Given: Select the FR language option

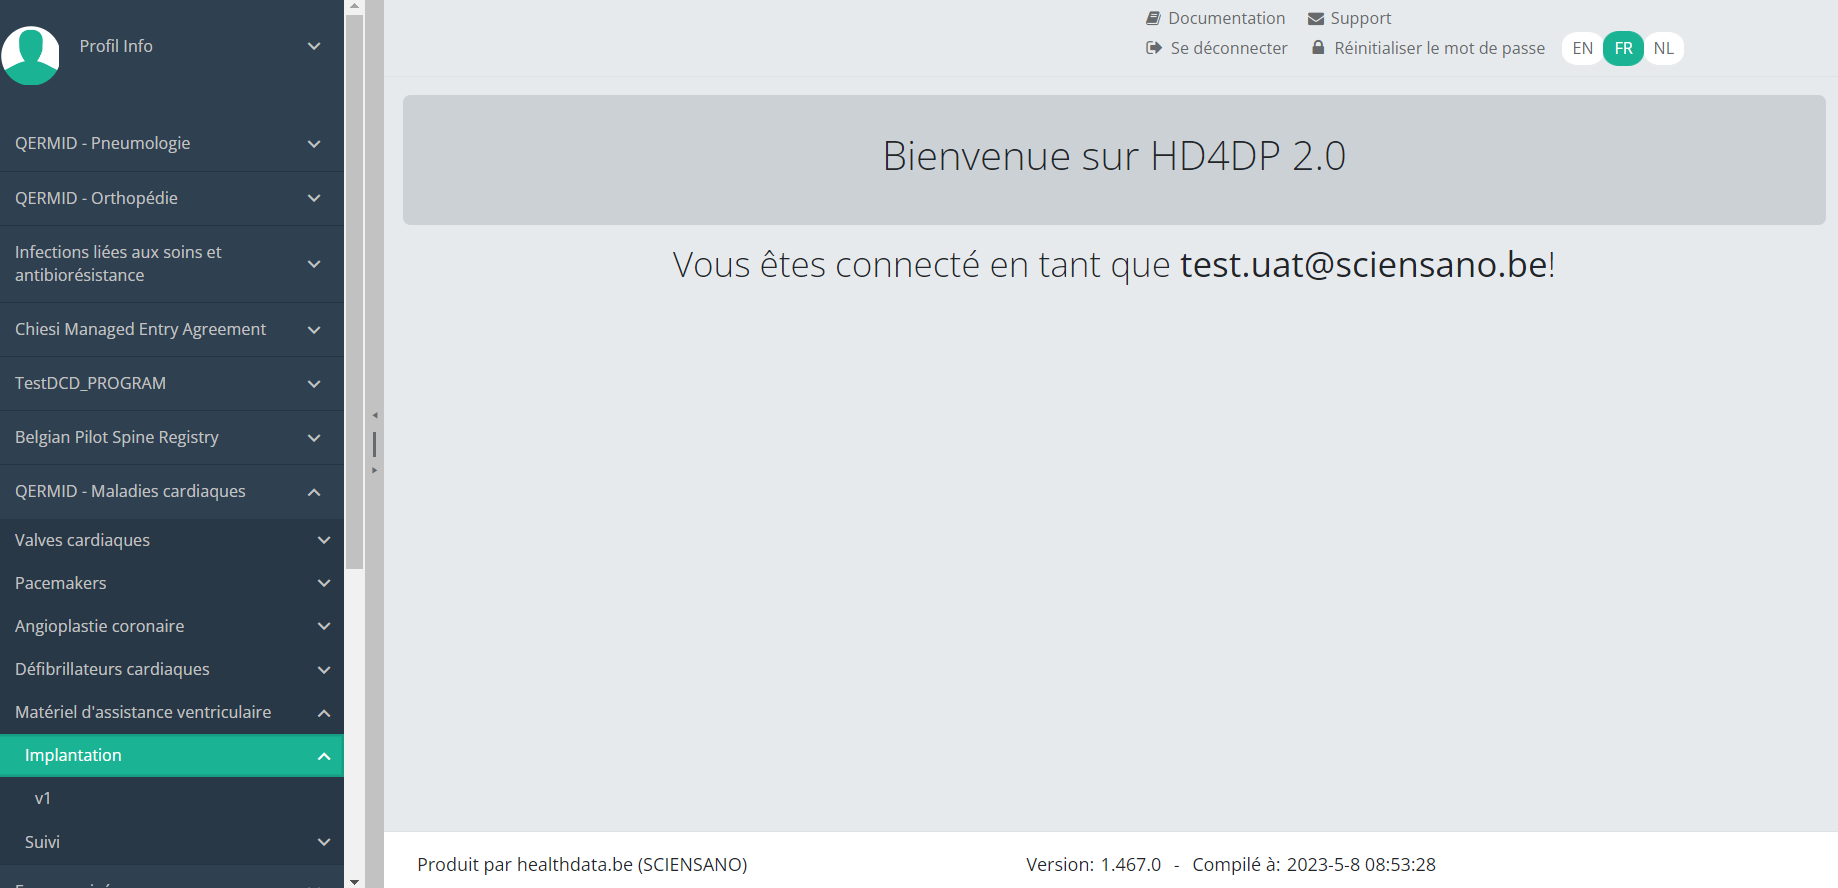Looking at the screenshot, I should 1623,48.
